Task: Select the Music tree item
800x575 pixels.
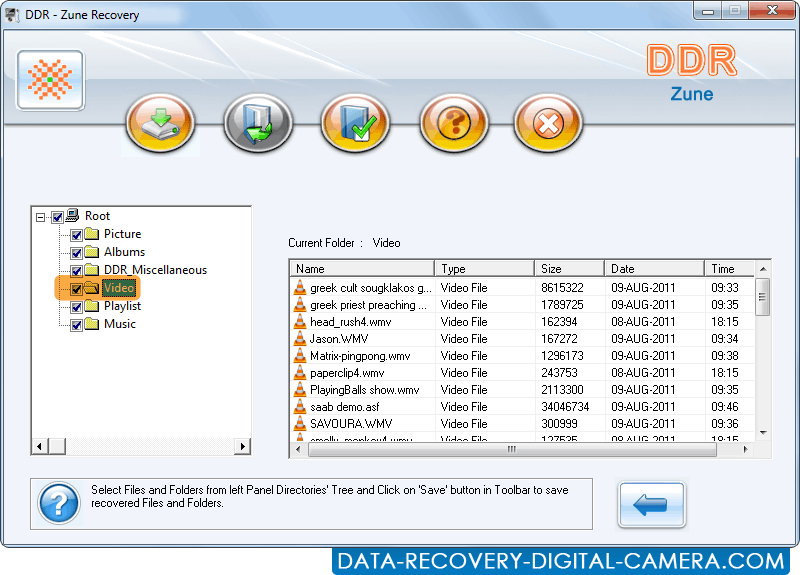Action: coord(120,323)
